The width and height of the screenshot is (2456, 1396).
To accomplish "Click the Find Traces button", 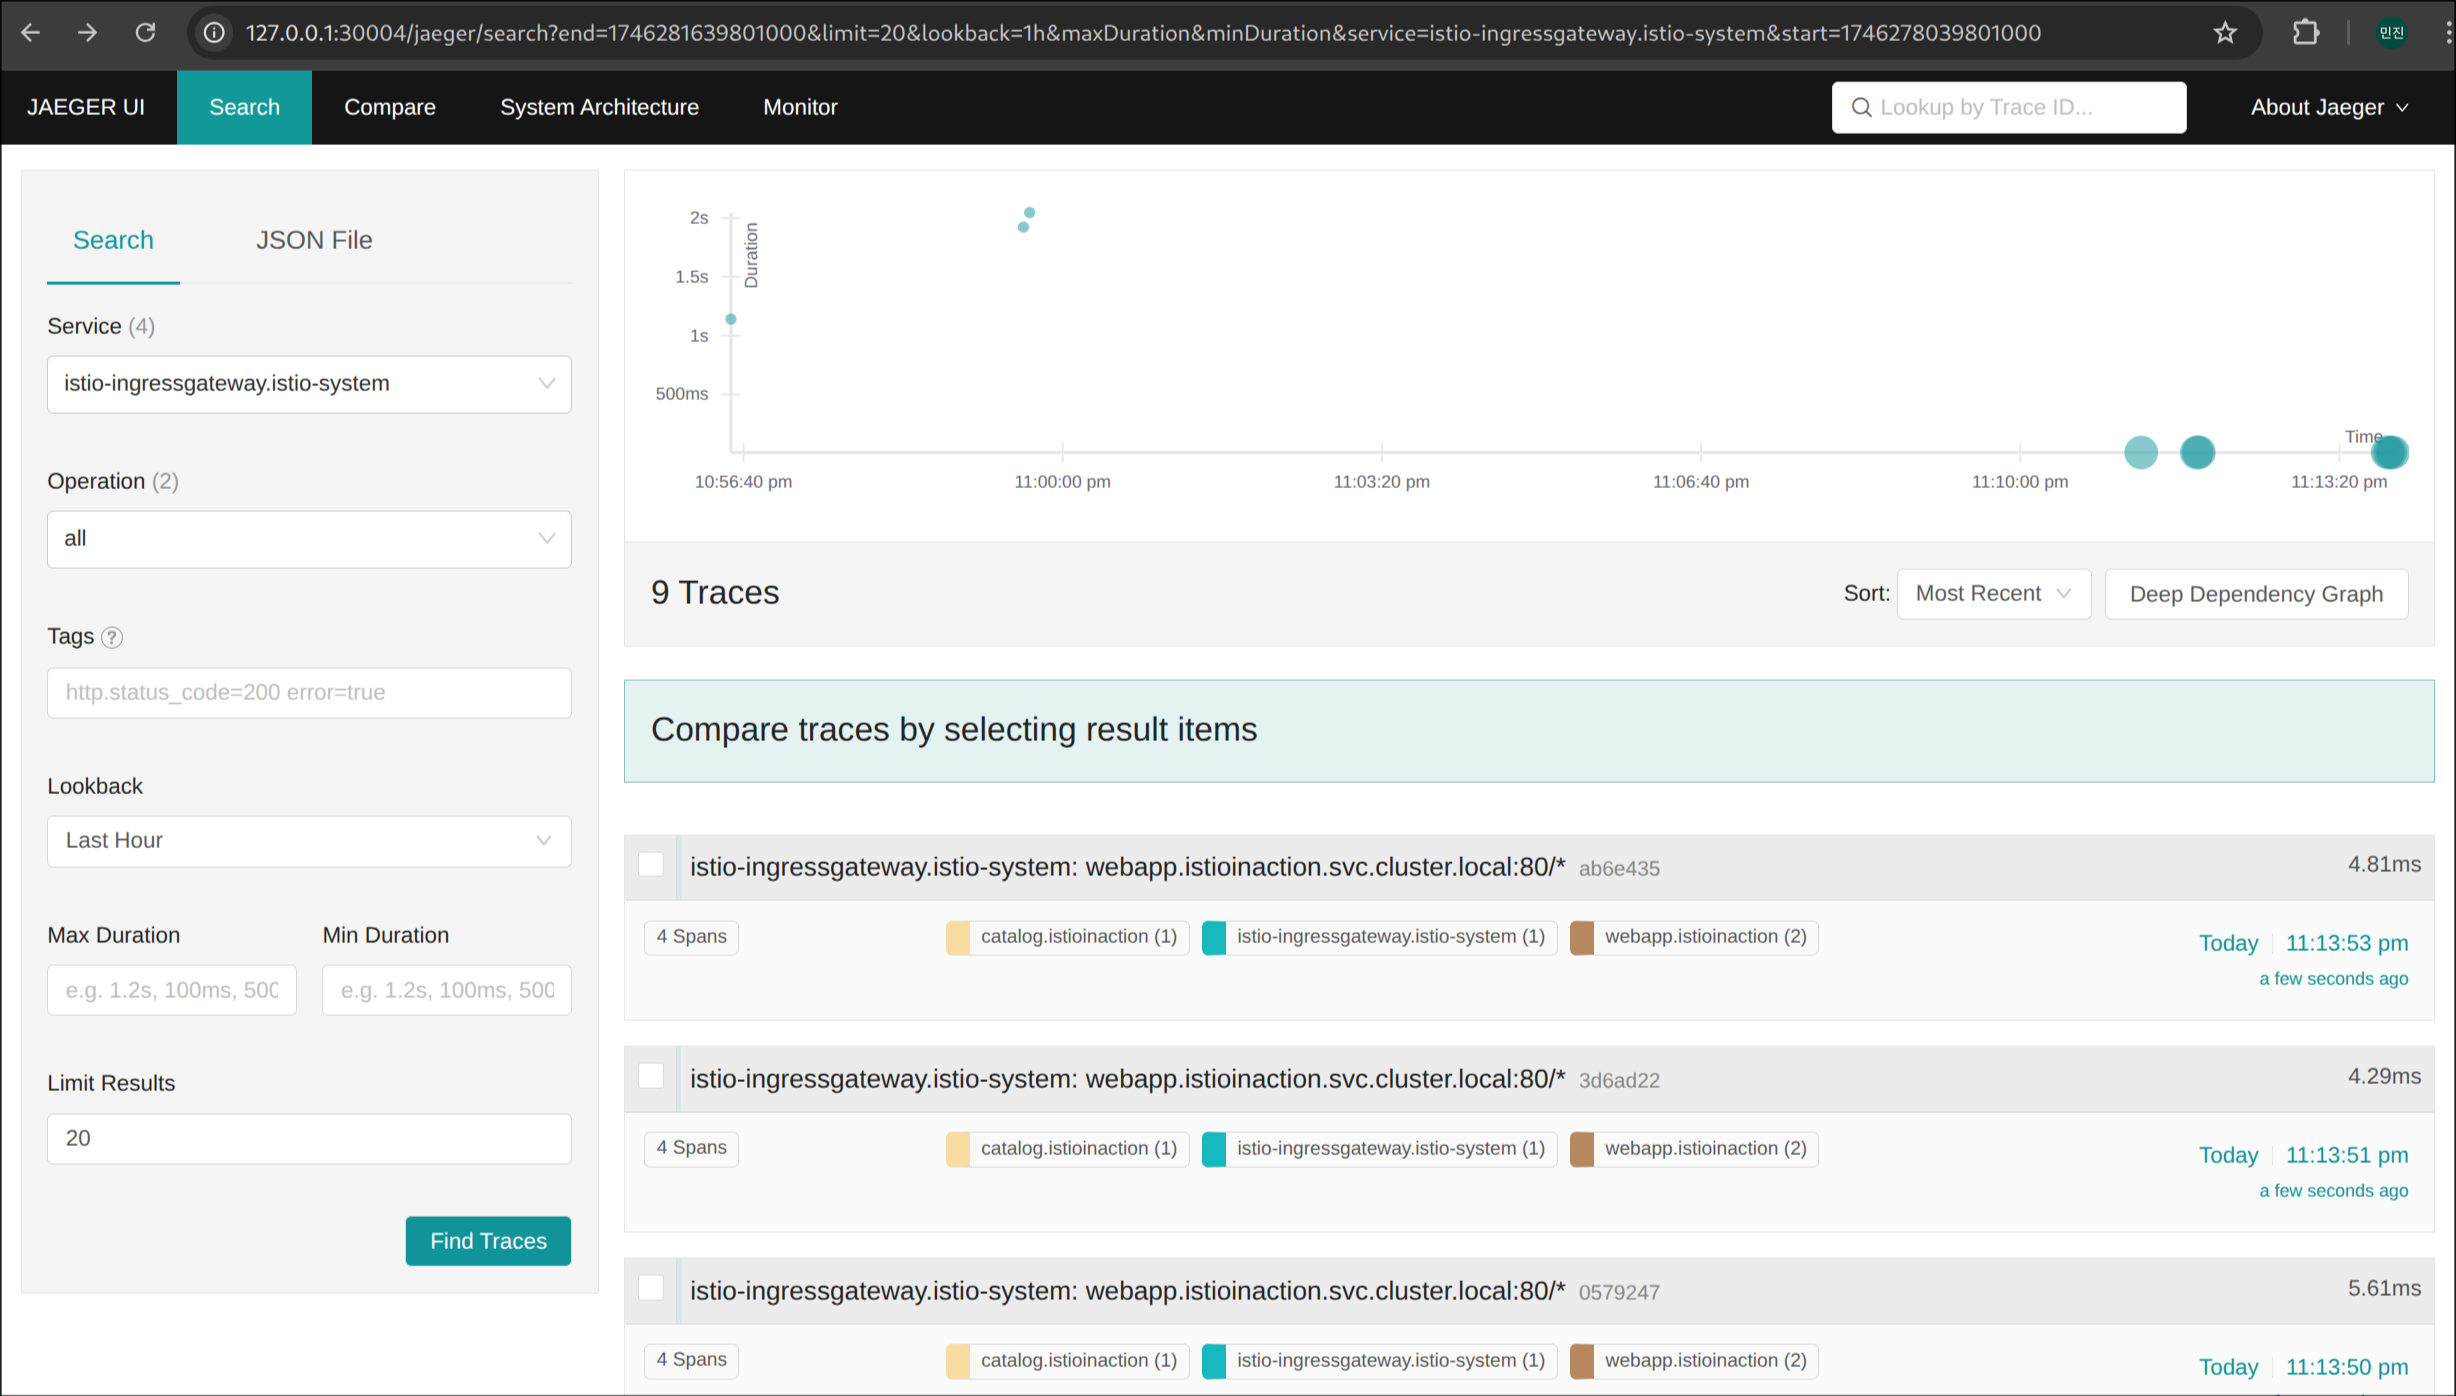I will tap(488, 1241).
